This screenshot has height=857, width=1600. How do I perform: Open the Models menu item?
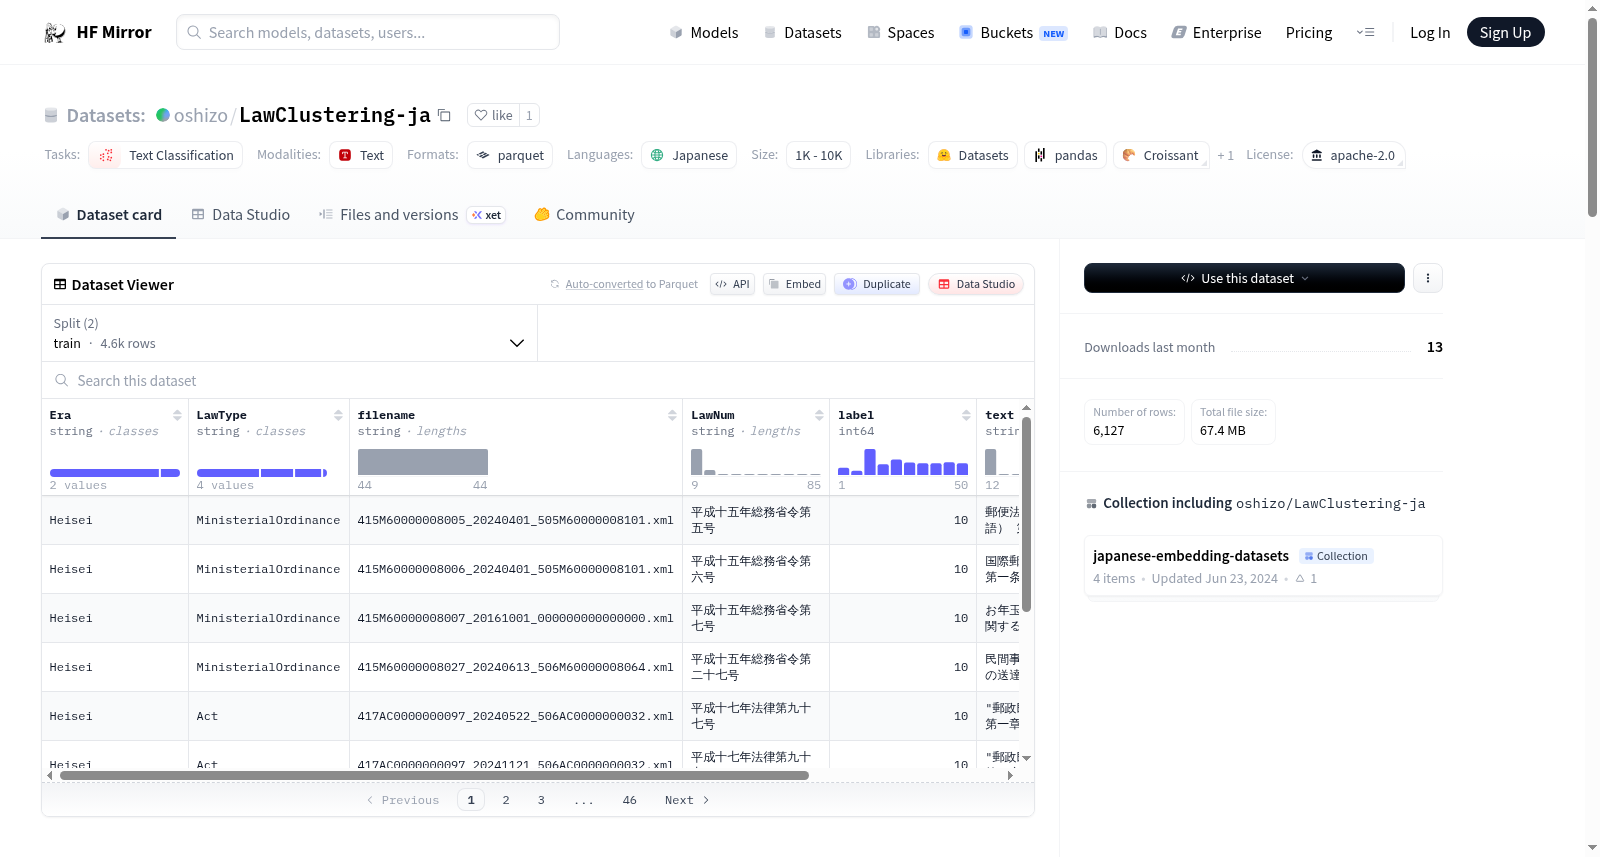[x=703, y=33]
